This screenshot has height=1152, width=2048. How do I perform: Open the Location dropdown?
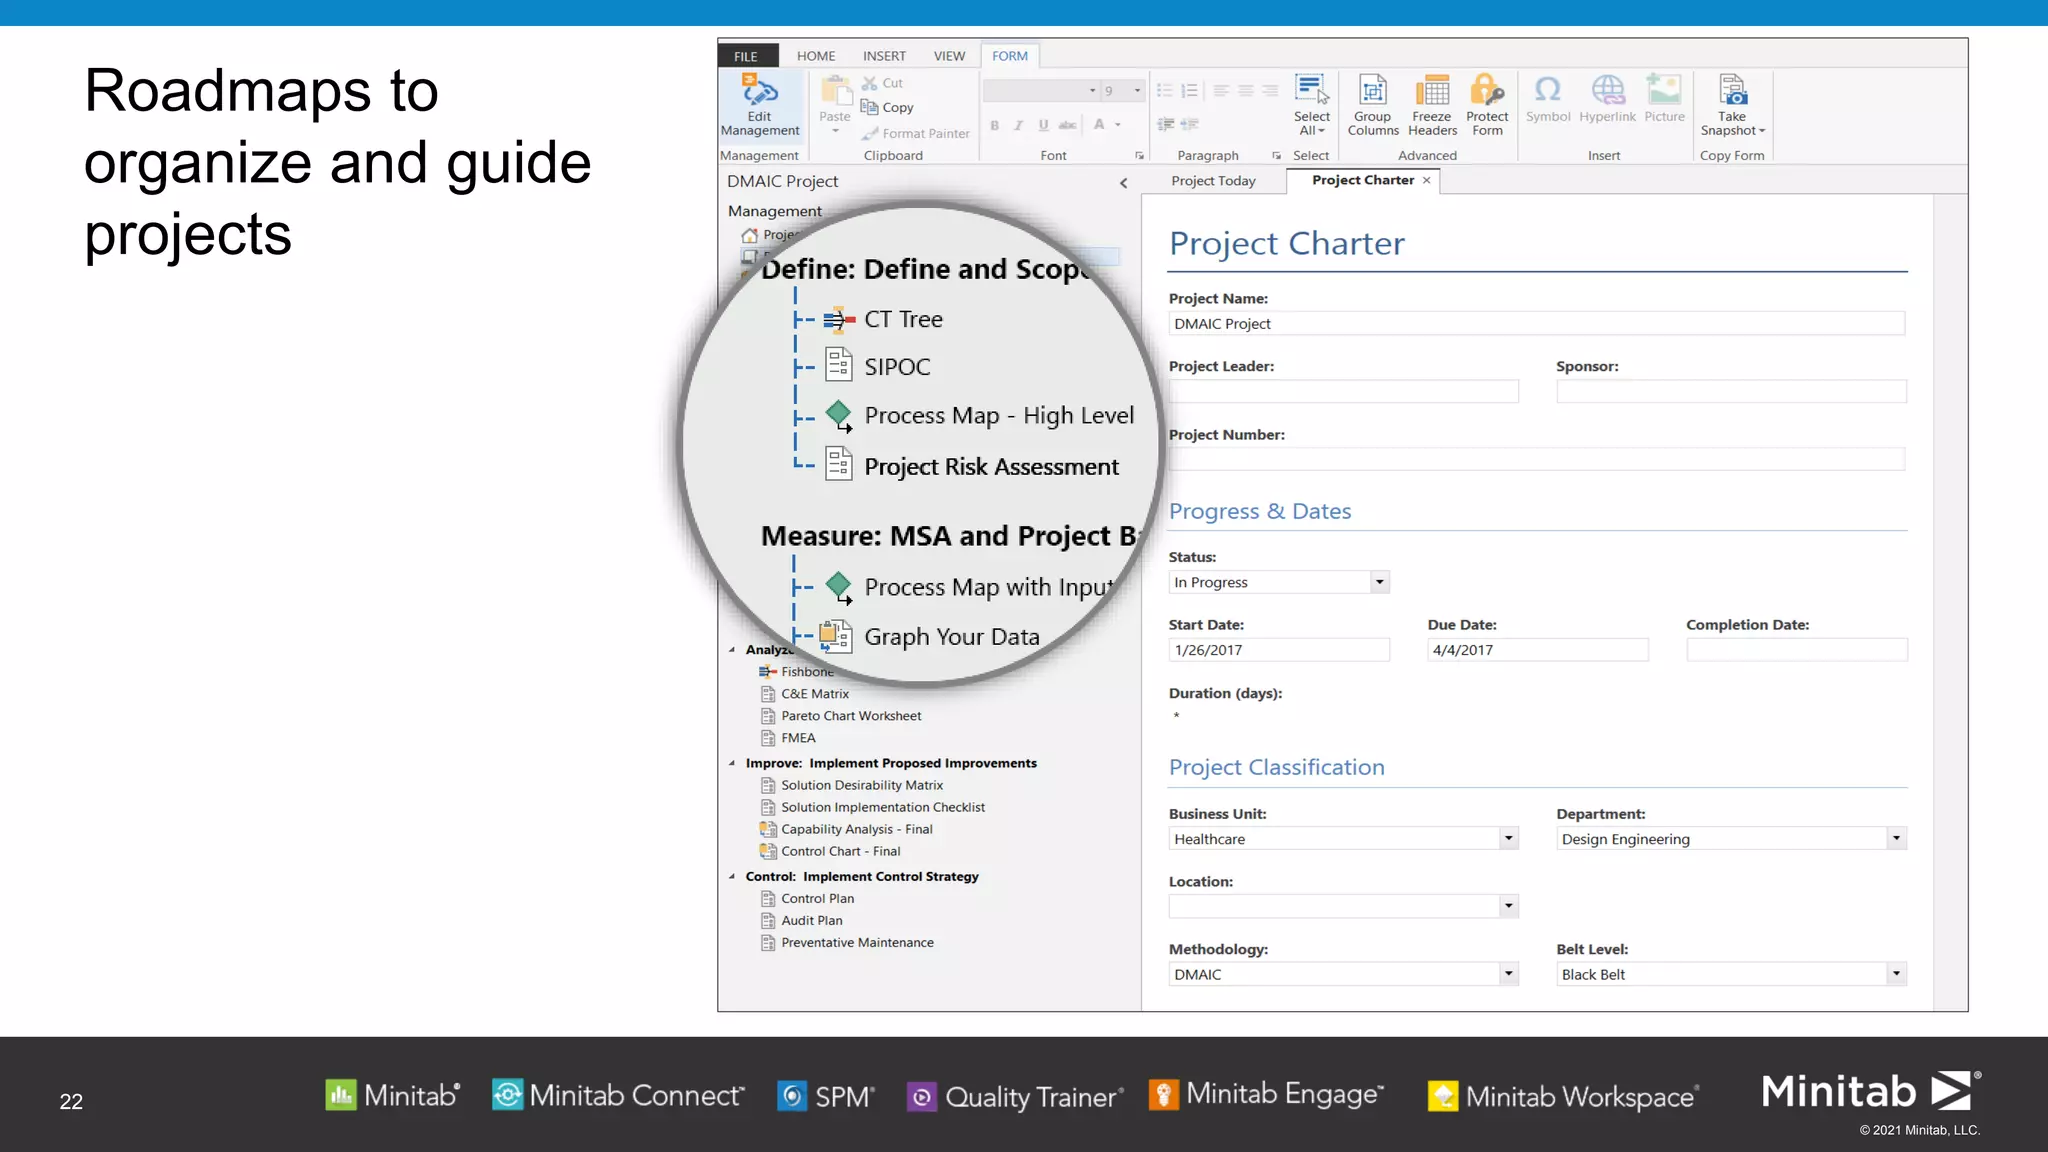coord(1508,907)
